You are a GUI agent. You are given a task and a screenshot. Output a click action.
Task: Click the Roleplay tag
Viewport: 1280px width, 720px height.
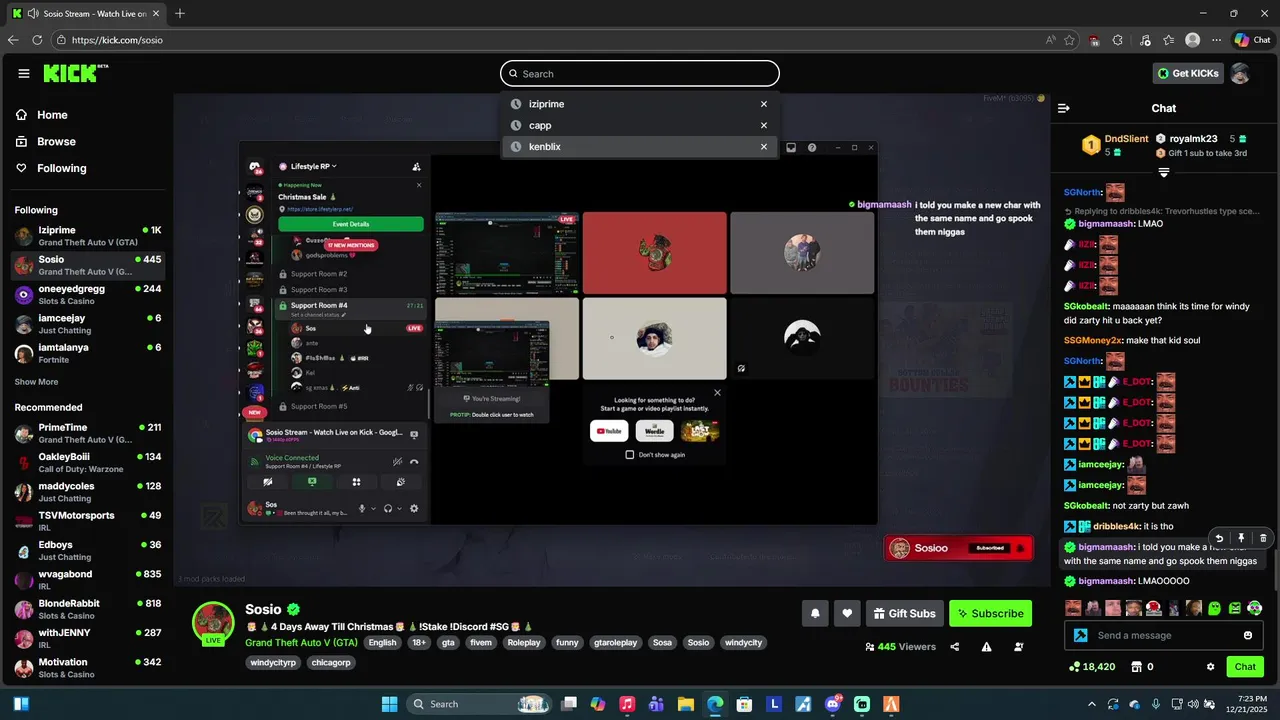point(523,643)
